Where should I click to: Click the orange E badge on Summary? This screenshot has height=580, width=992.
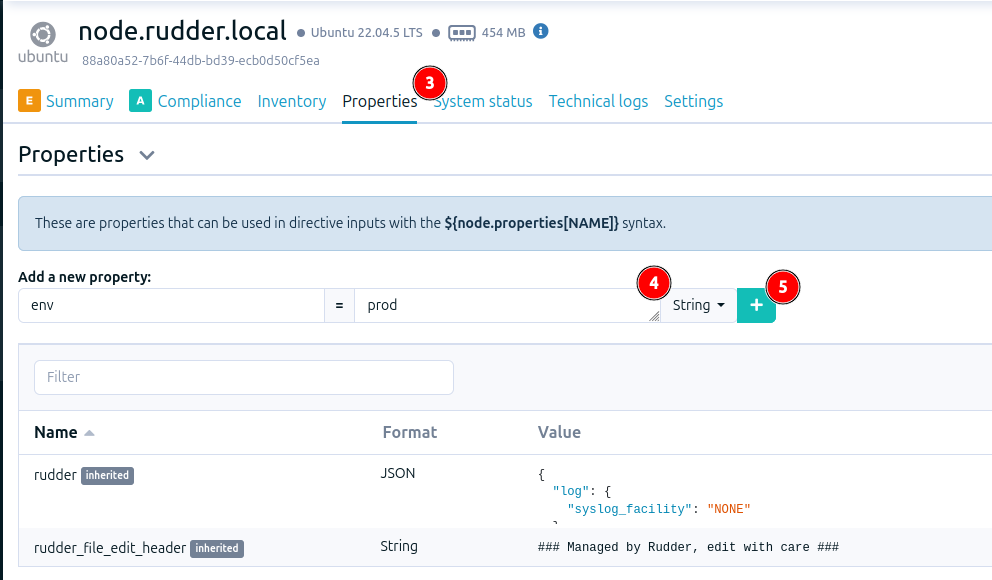pyautogui.click(x=29, y=101)
